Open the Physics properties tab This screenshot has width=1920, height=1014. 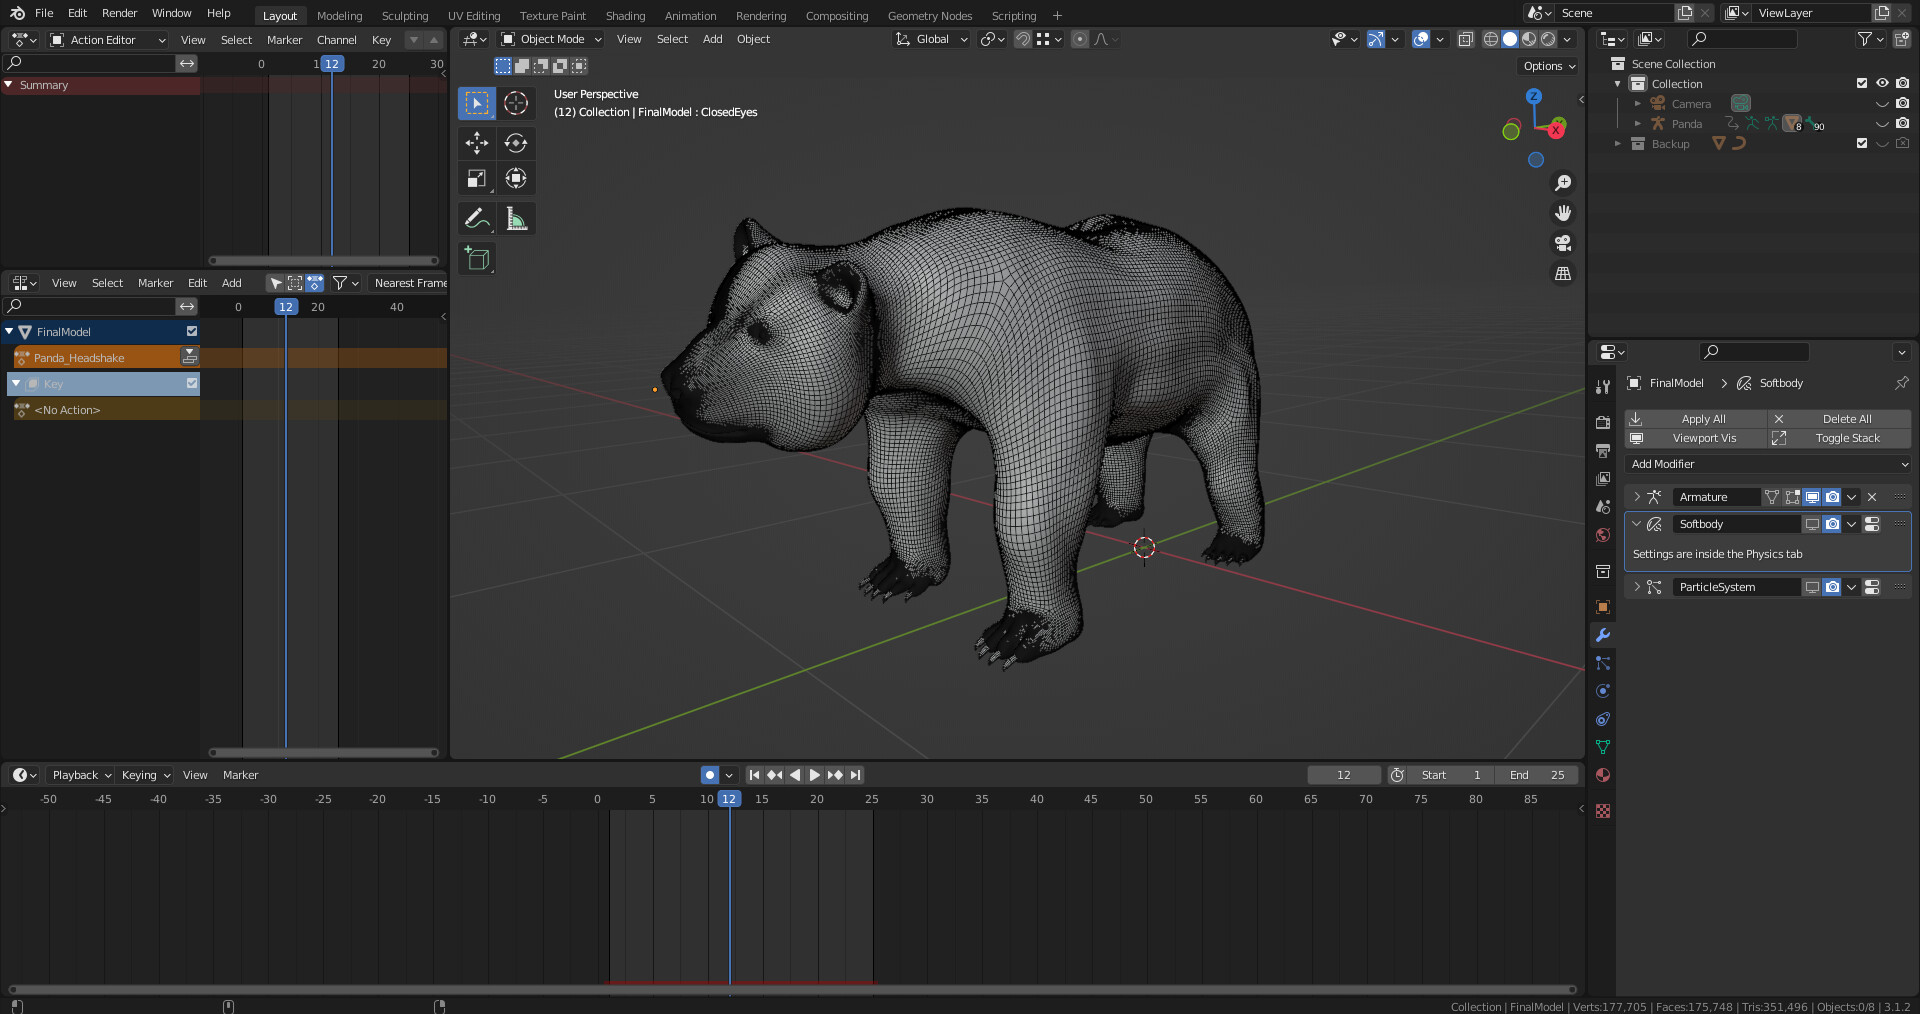(x=1603, y=691)
